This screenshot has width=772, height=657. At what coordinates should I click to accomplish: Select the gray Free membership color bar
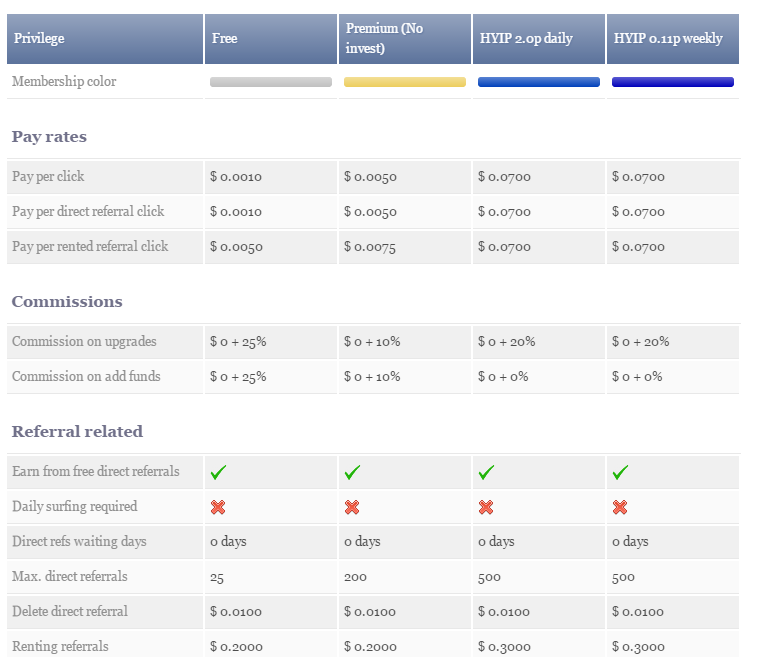[271, 82]
